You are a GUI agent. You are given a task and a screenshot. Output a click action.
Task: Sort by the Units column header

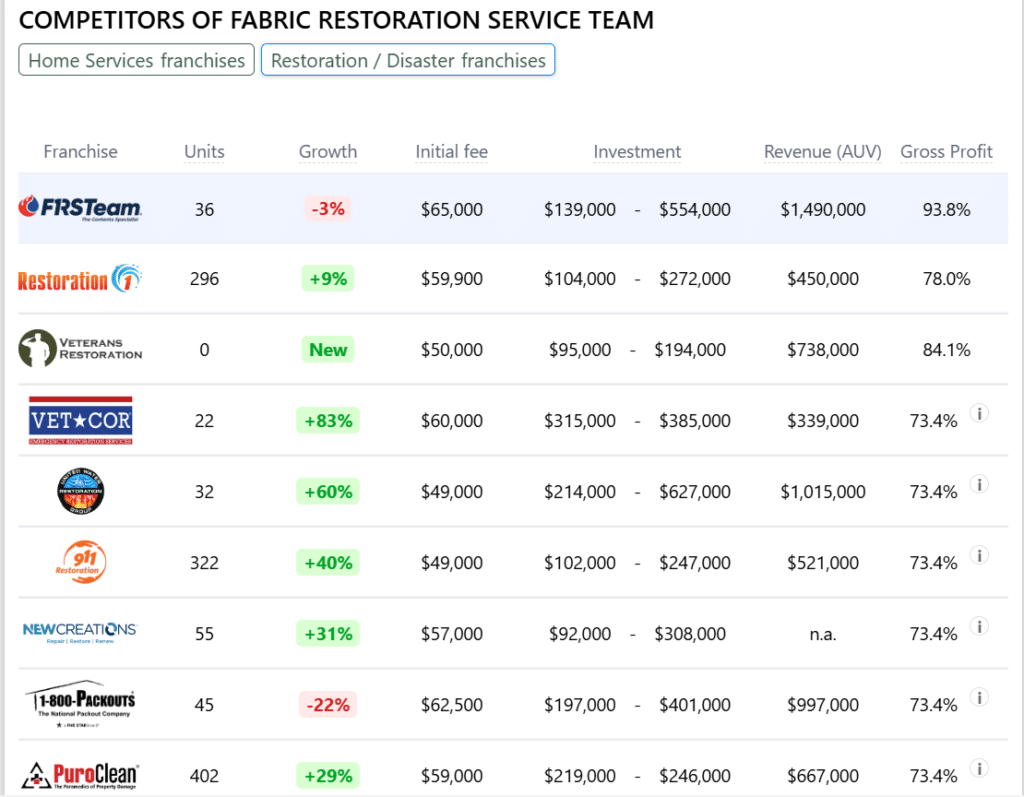tap(204, 152)
